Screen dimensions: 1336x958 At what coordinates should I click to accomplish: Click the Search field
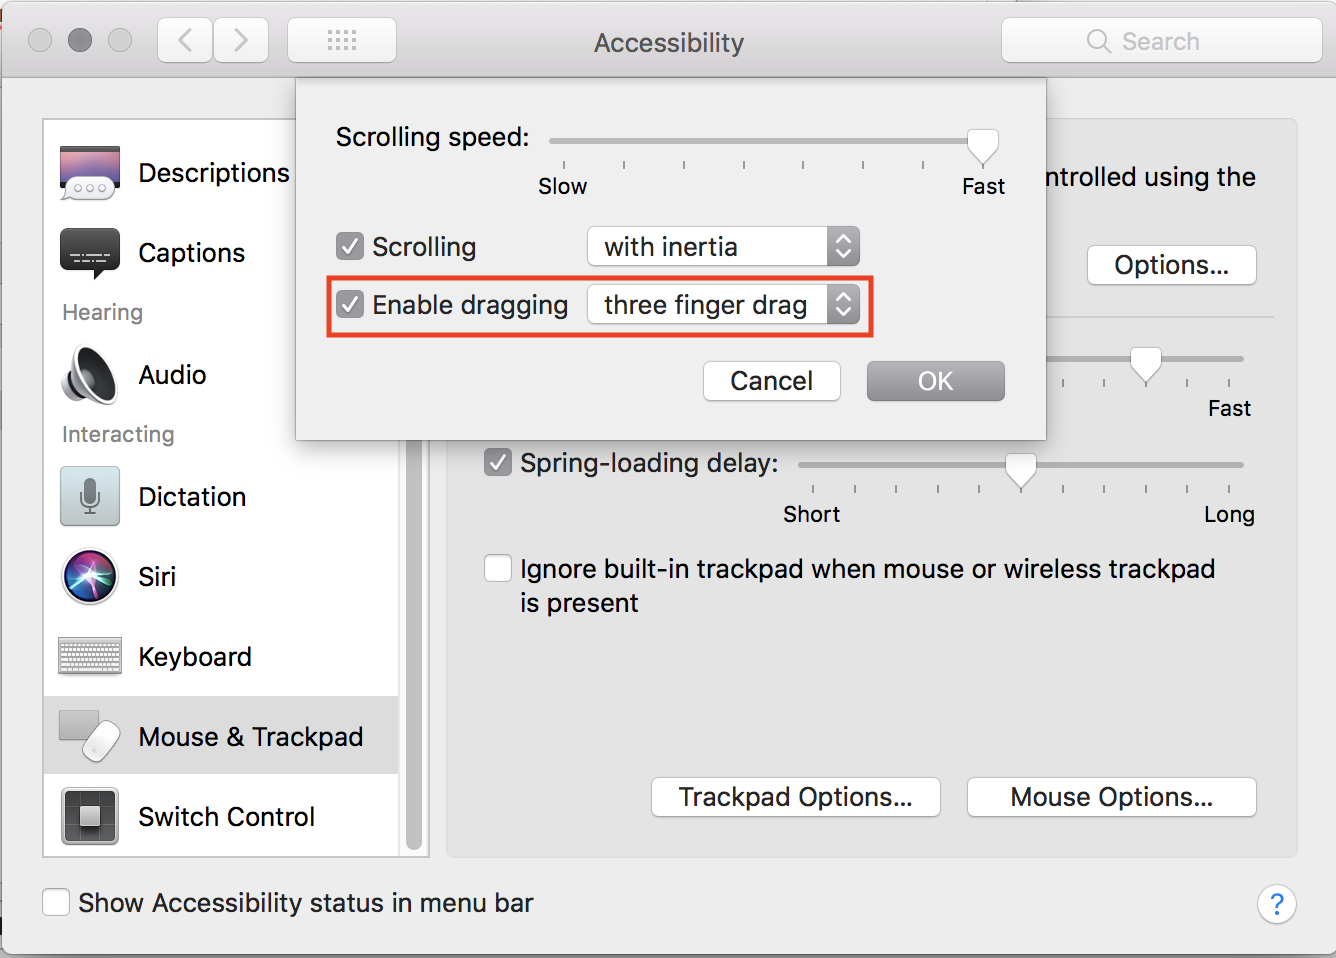(x=1162, y=41)
